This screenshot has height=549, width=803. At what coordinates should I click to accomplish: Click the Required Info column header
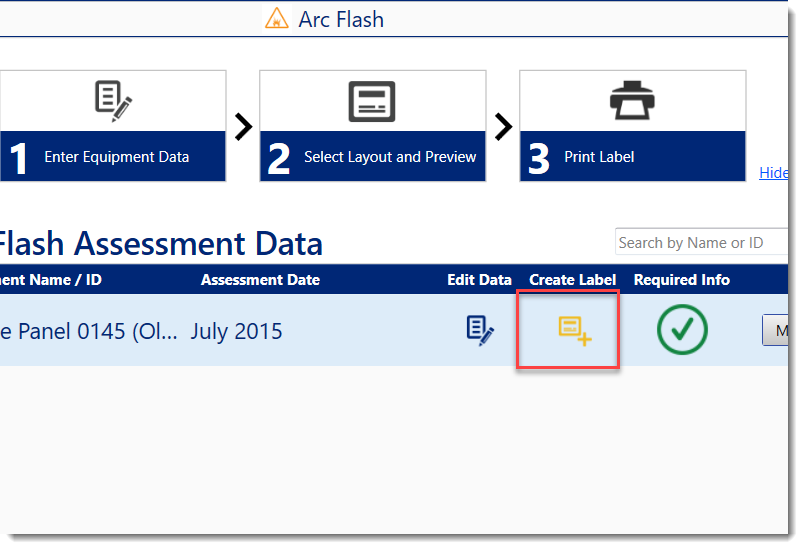click(x=682, y=280)
